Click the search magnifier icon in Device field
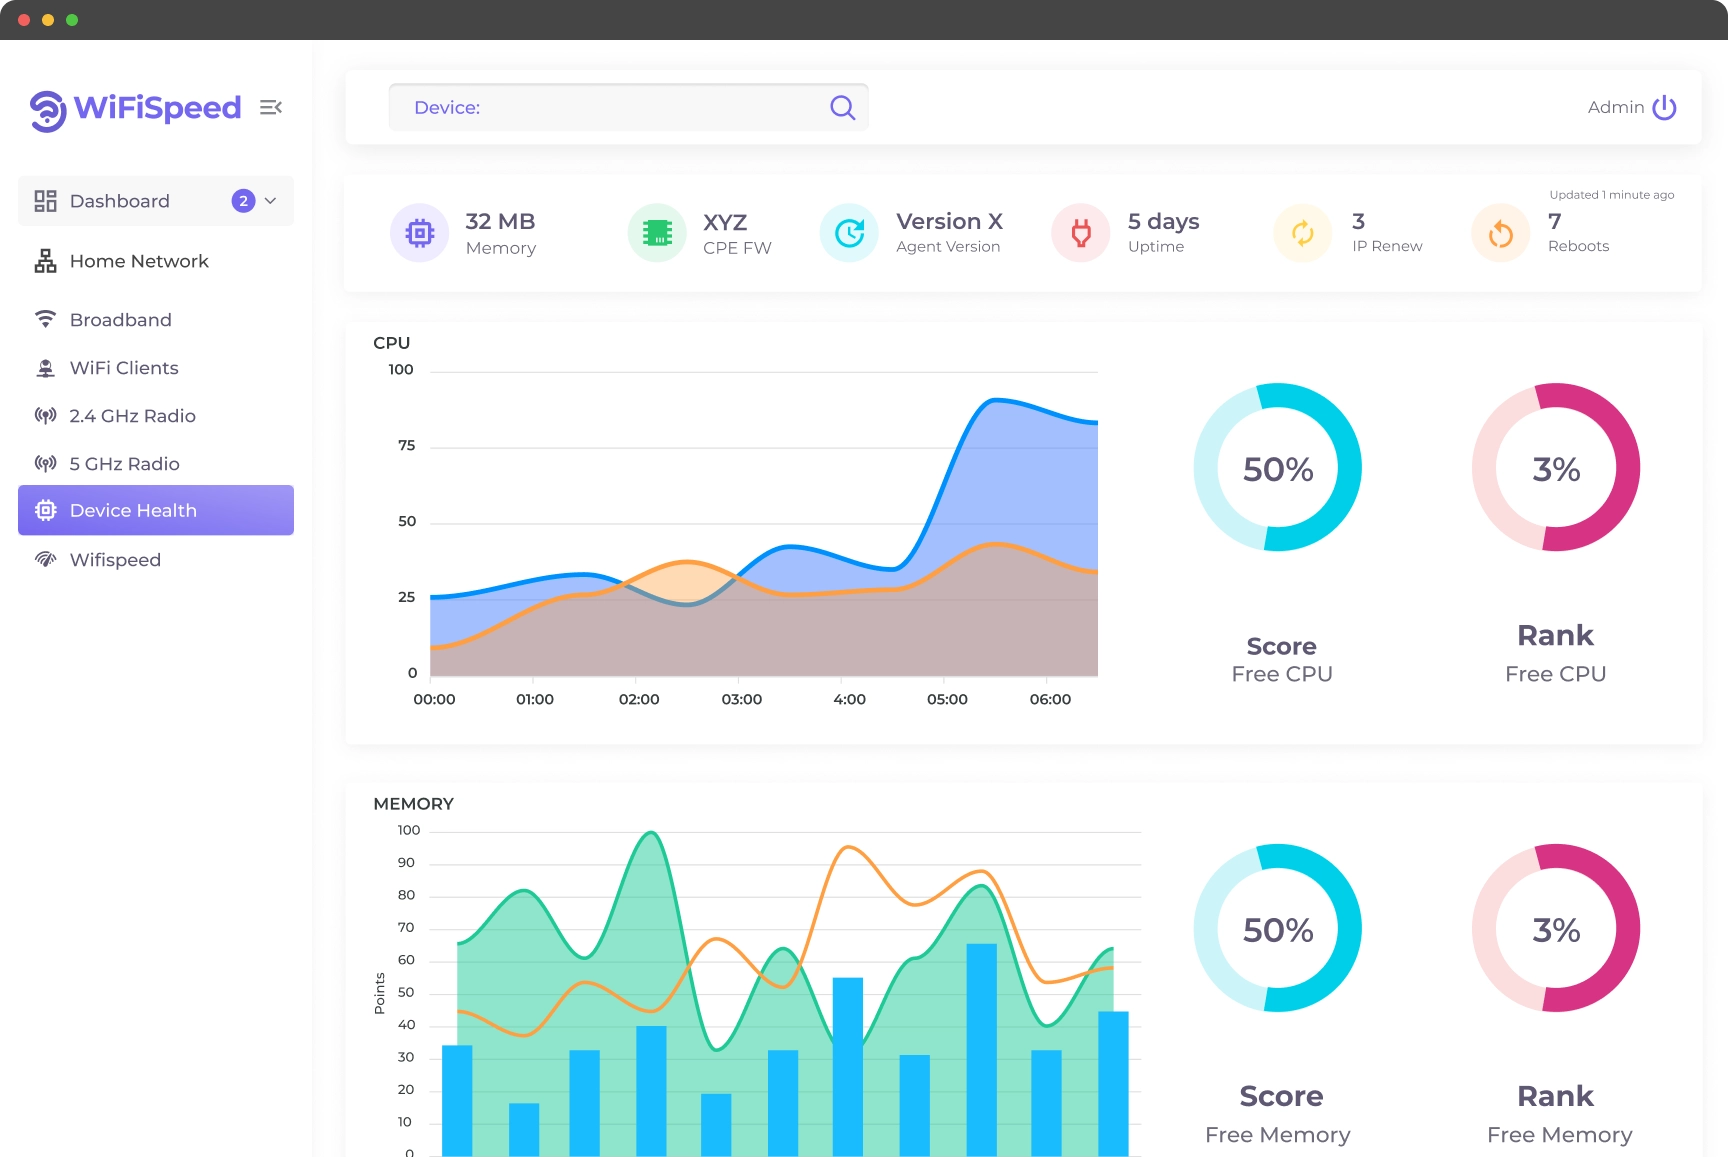1728x1157 pixels. point(843,107)
